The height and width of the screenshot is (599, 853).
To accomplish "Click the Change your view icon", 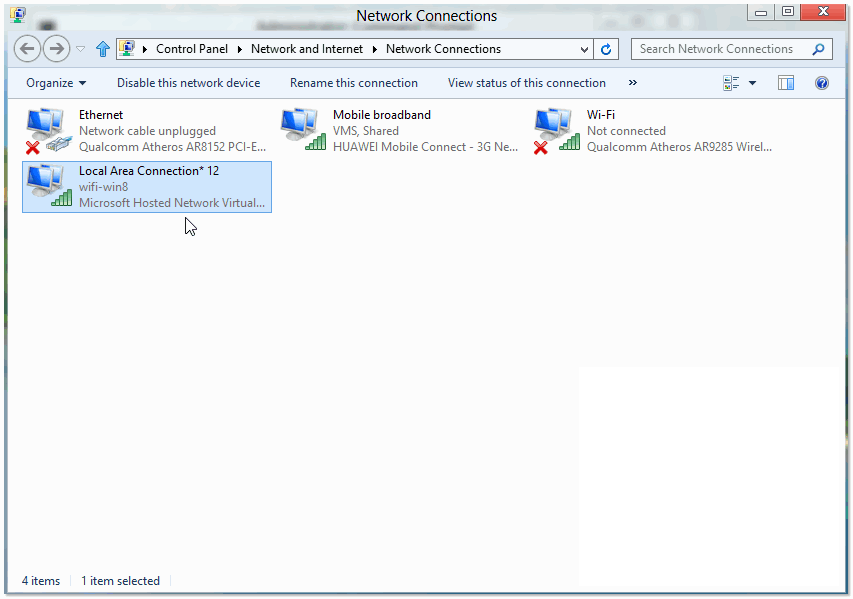I will tap(732, 83).
